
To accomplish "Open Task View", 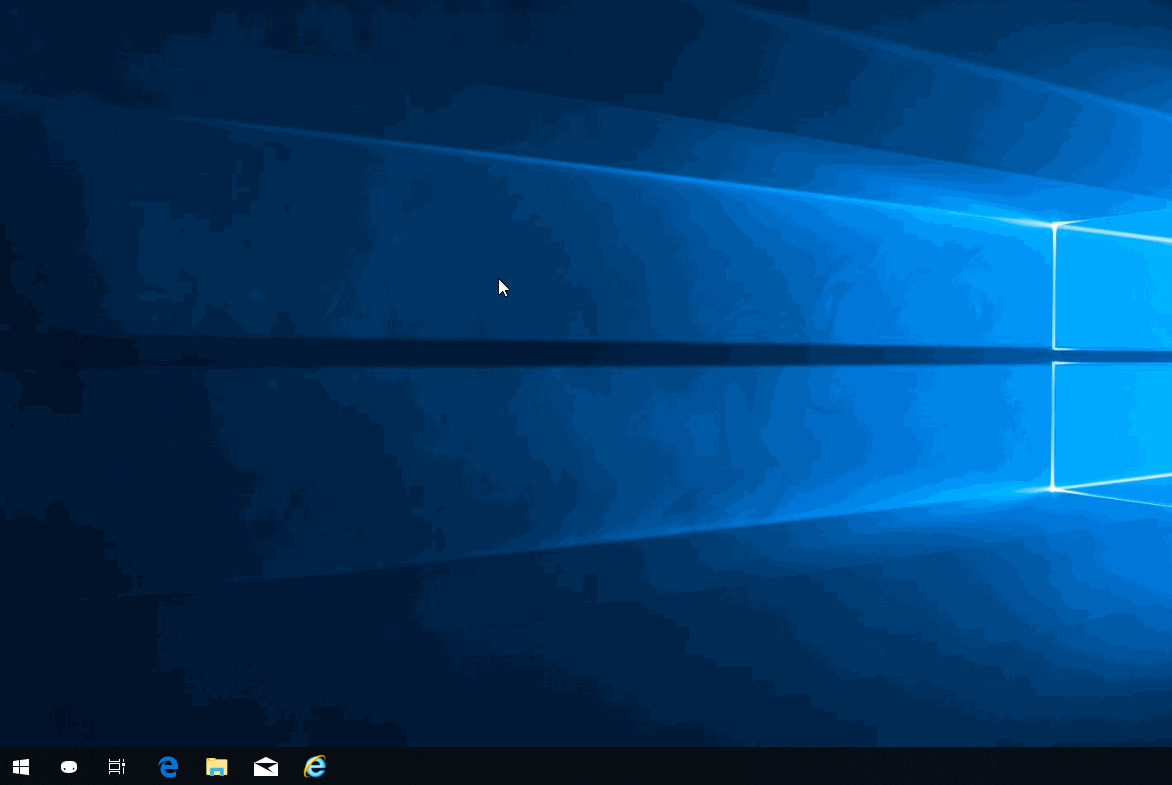I will (x=117, y=767).
